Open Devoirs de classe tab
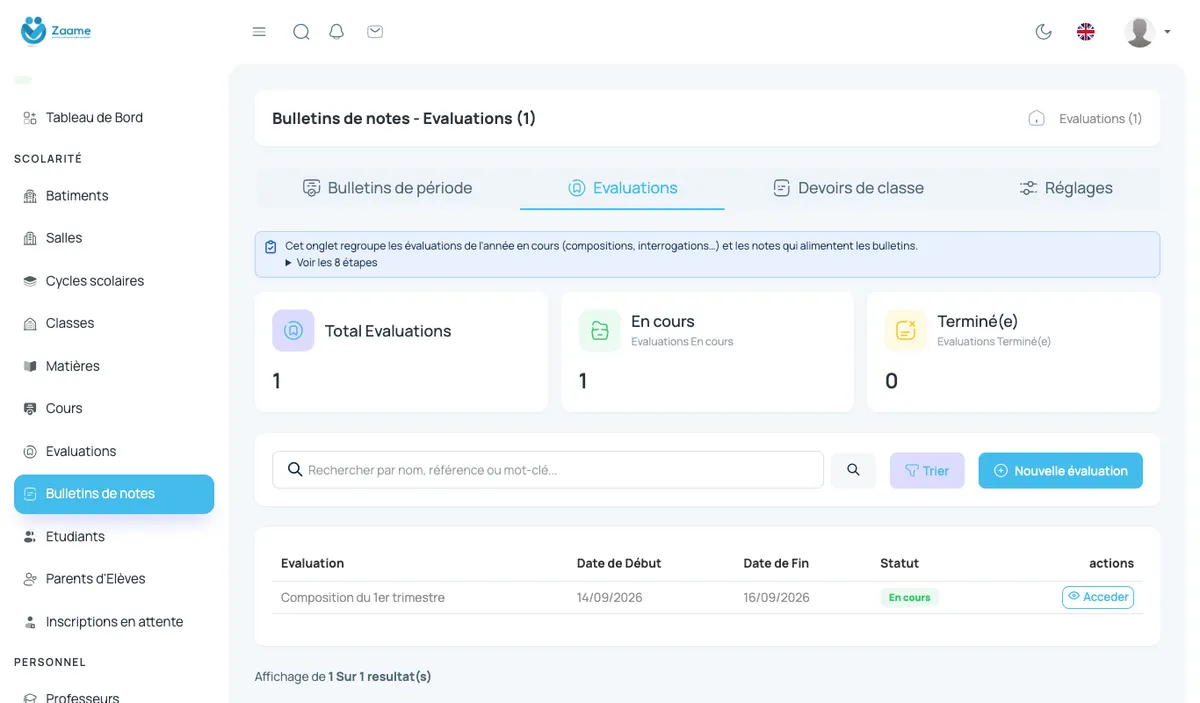1200x703 pixels. point(848,188)
